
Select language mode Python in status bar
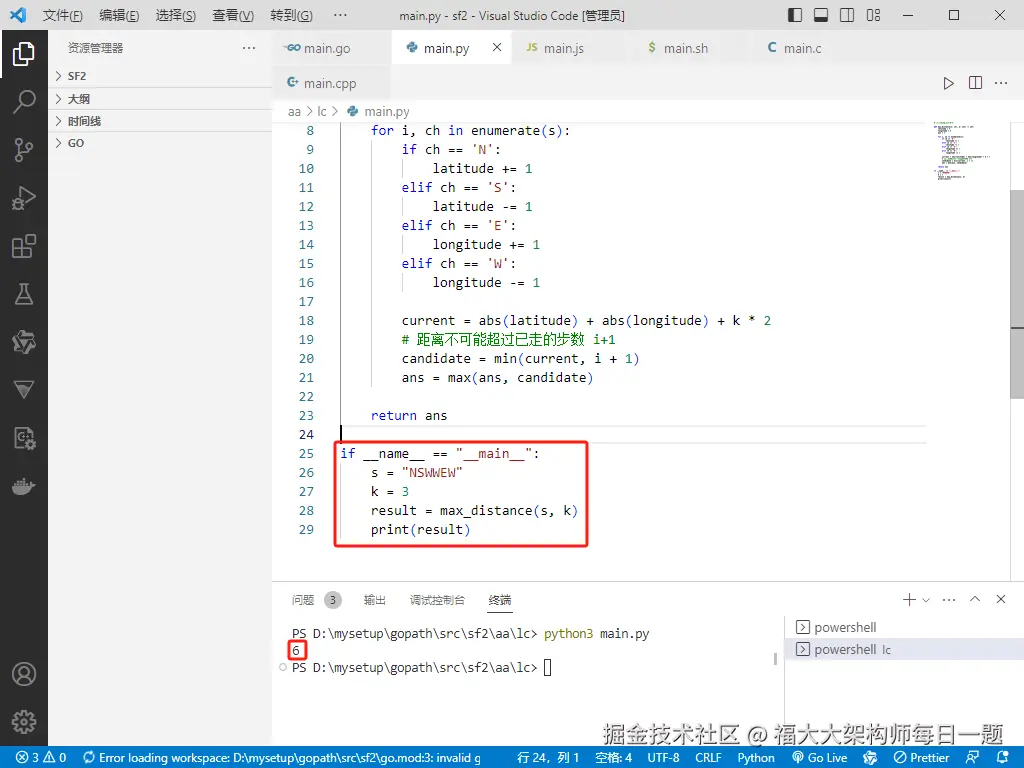coord(756,758)
